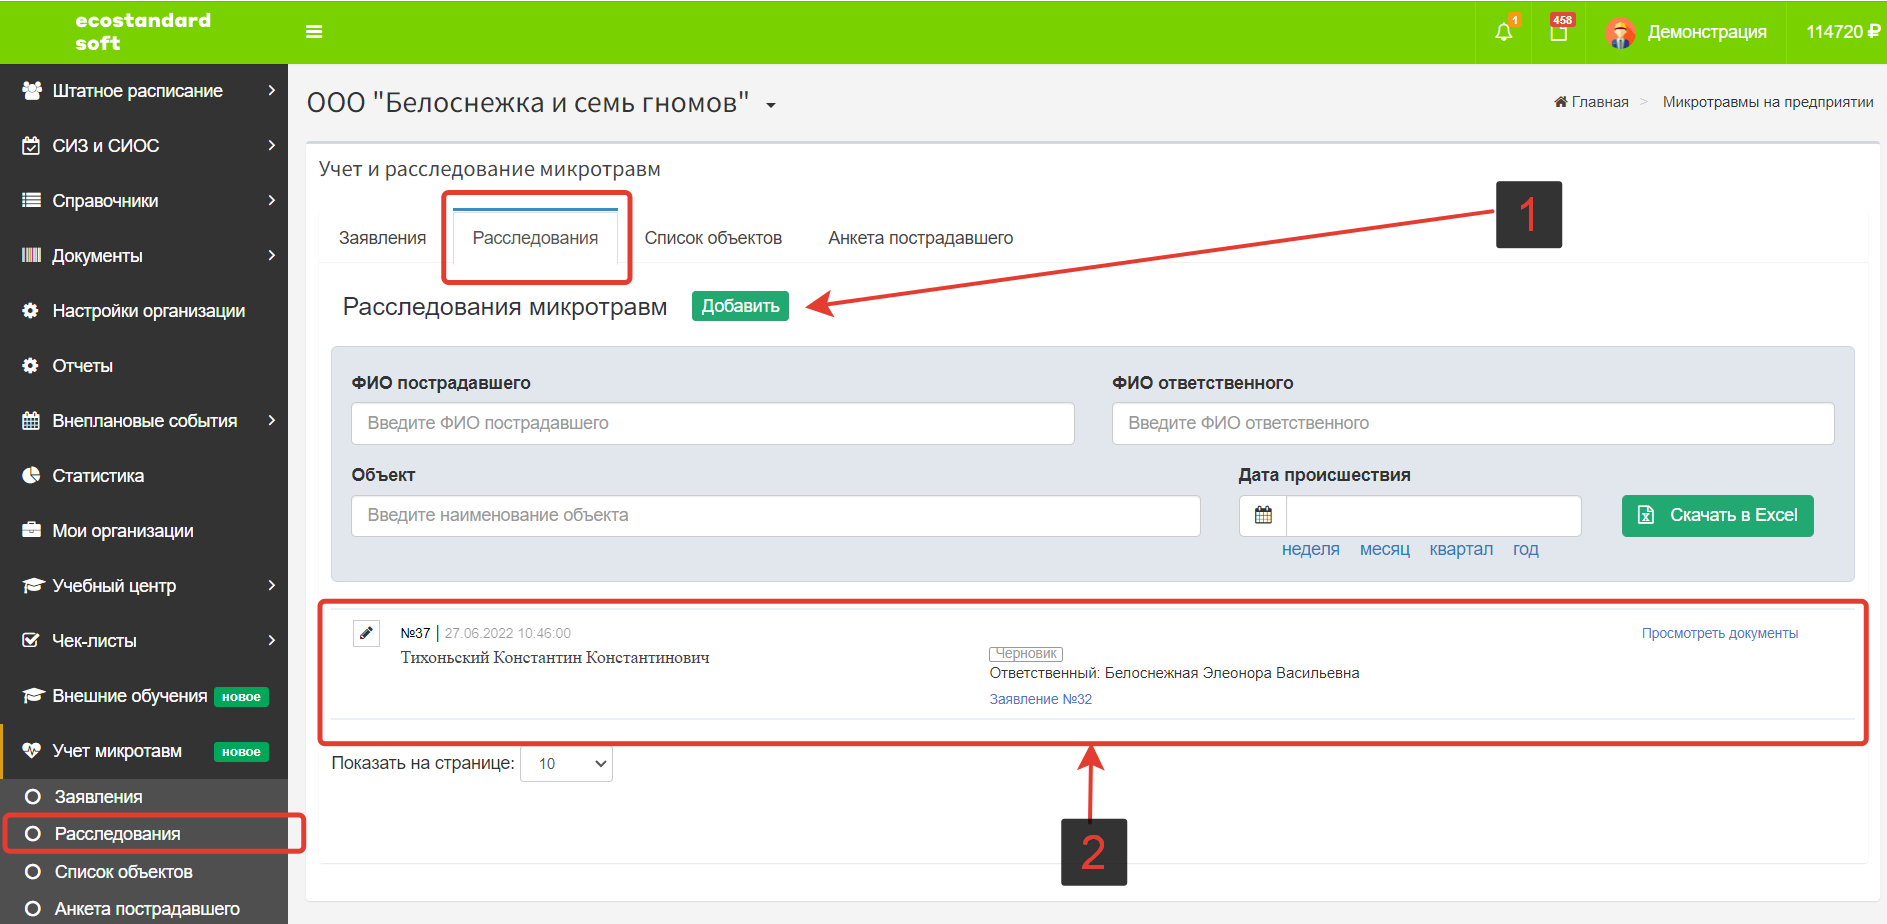Image resolution: width=1887 pixels, height=924 pixels.
Task: Filter date by квартал link
Action: click(x=1460, y=549)
